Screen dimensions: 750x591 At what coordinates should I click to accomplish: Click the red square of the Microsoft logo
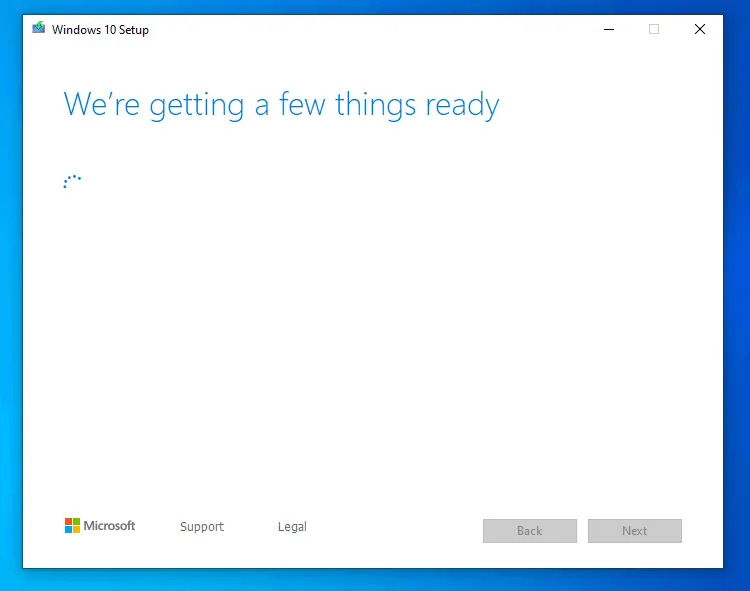click(69, 522)
